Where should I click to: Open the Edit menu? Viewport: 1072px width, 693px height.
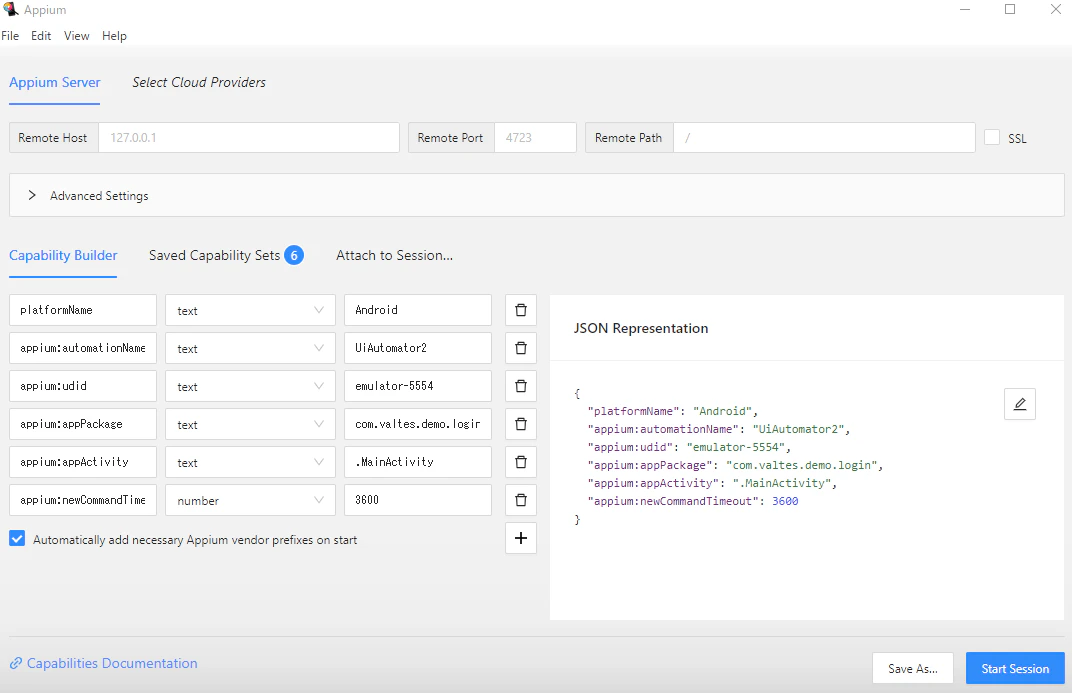click(x=41, y=36)
